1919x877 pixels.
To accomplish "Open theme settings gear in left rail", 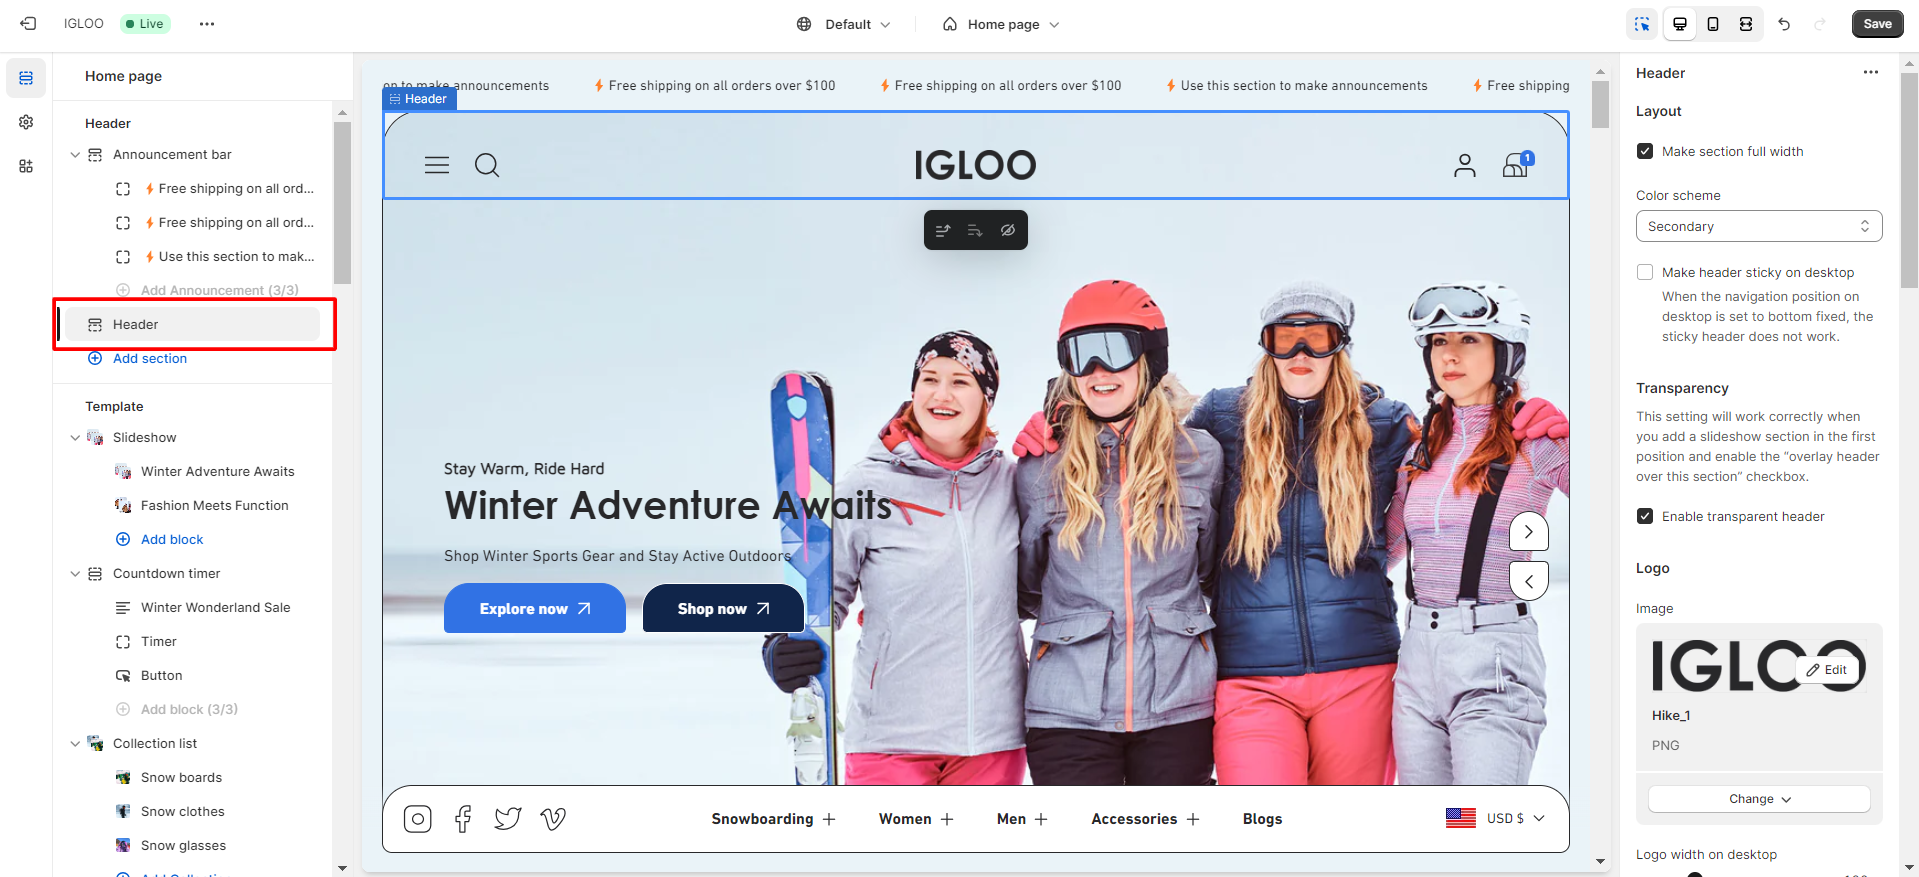I will [26, 122].
